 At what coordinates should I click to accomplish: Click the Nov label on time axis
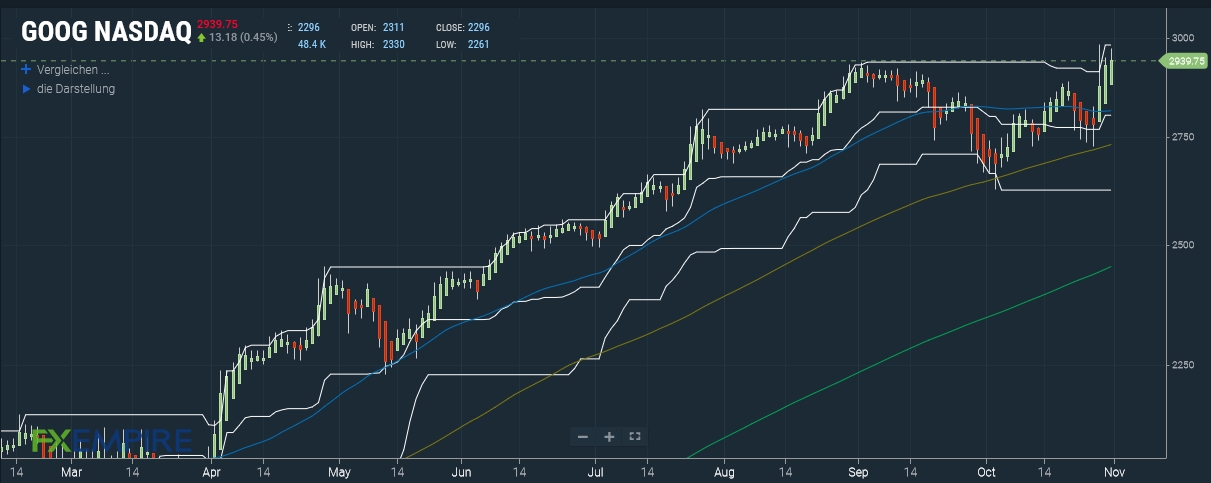(1115, 470)
